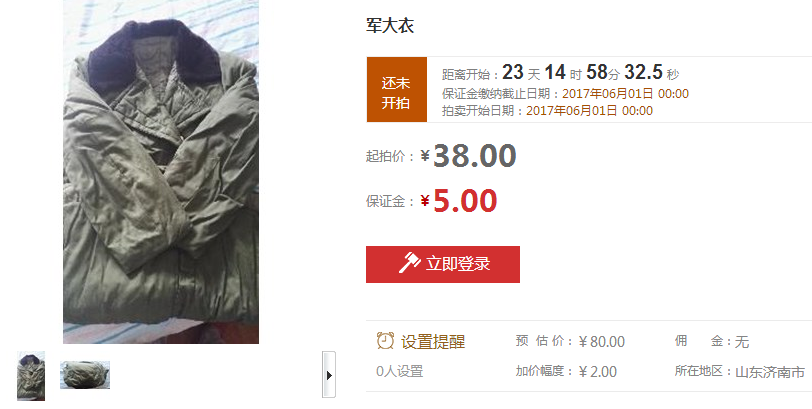Select the second folded coat thumbnail

click(85, 375)
